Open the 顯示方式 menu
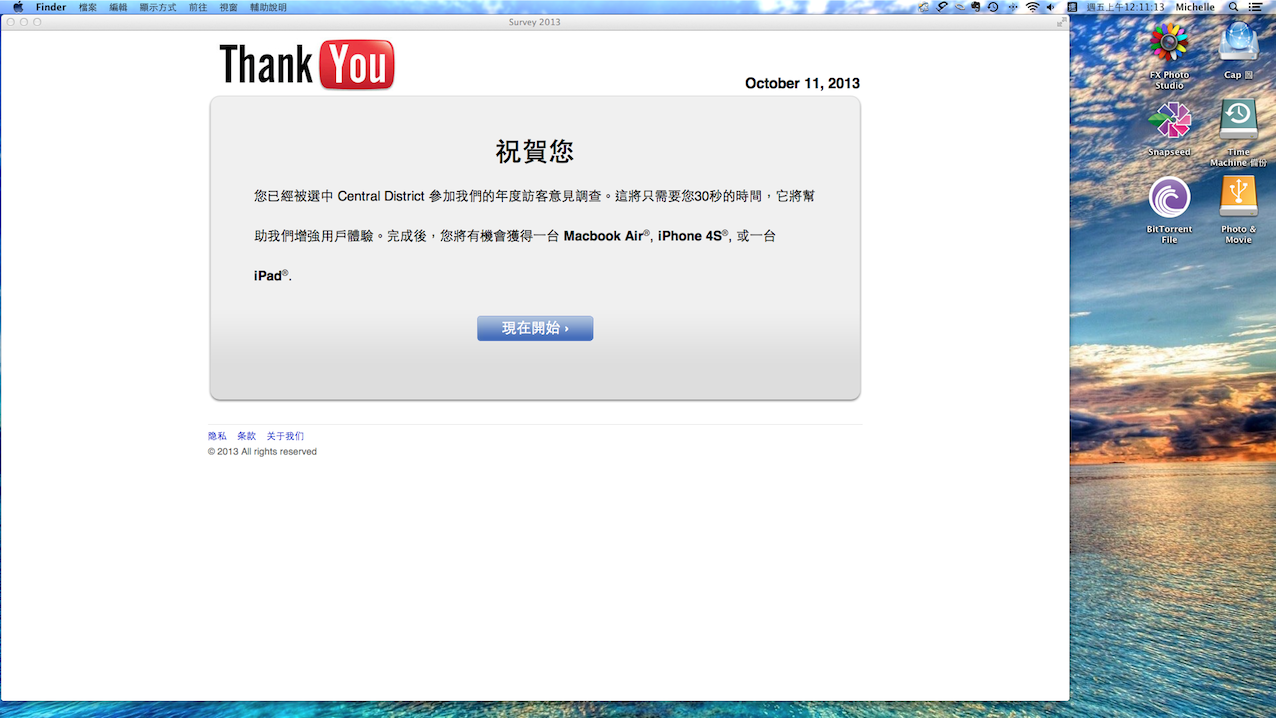 pyautogui.click(x=158, y=7)
